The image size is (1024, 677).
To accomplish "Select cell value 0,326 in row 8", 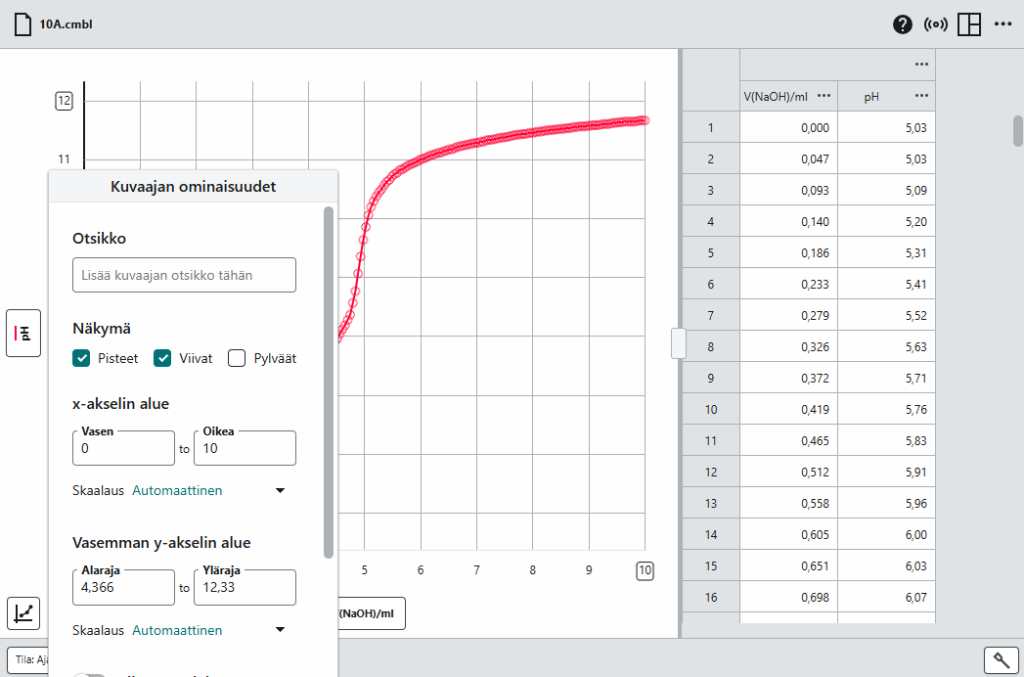I will click(789, 347).
